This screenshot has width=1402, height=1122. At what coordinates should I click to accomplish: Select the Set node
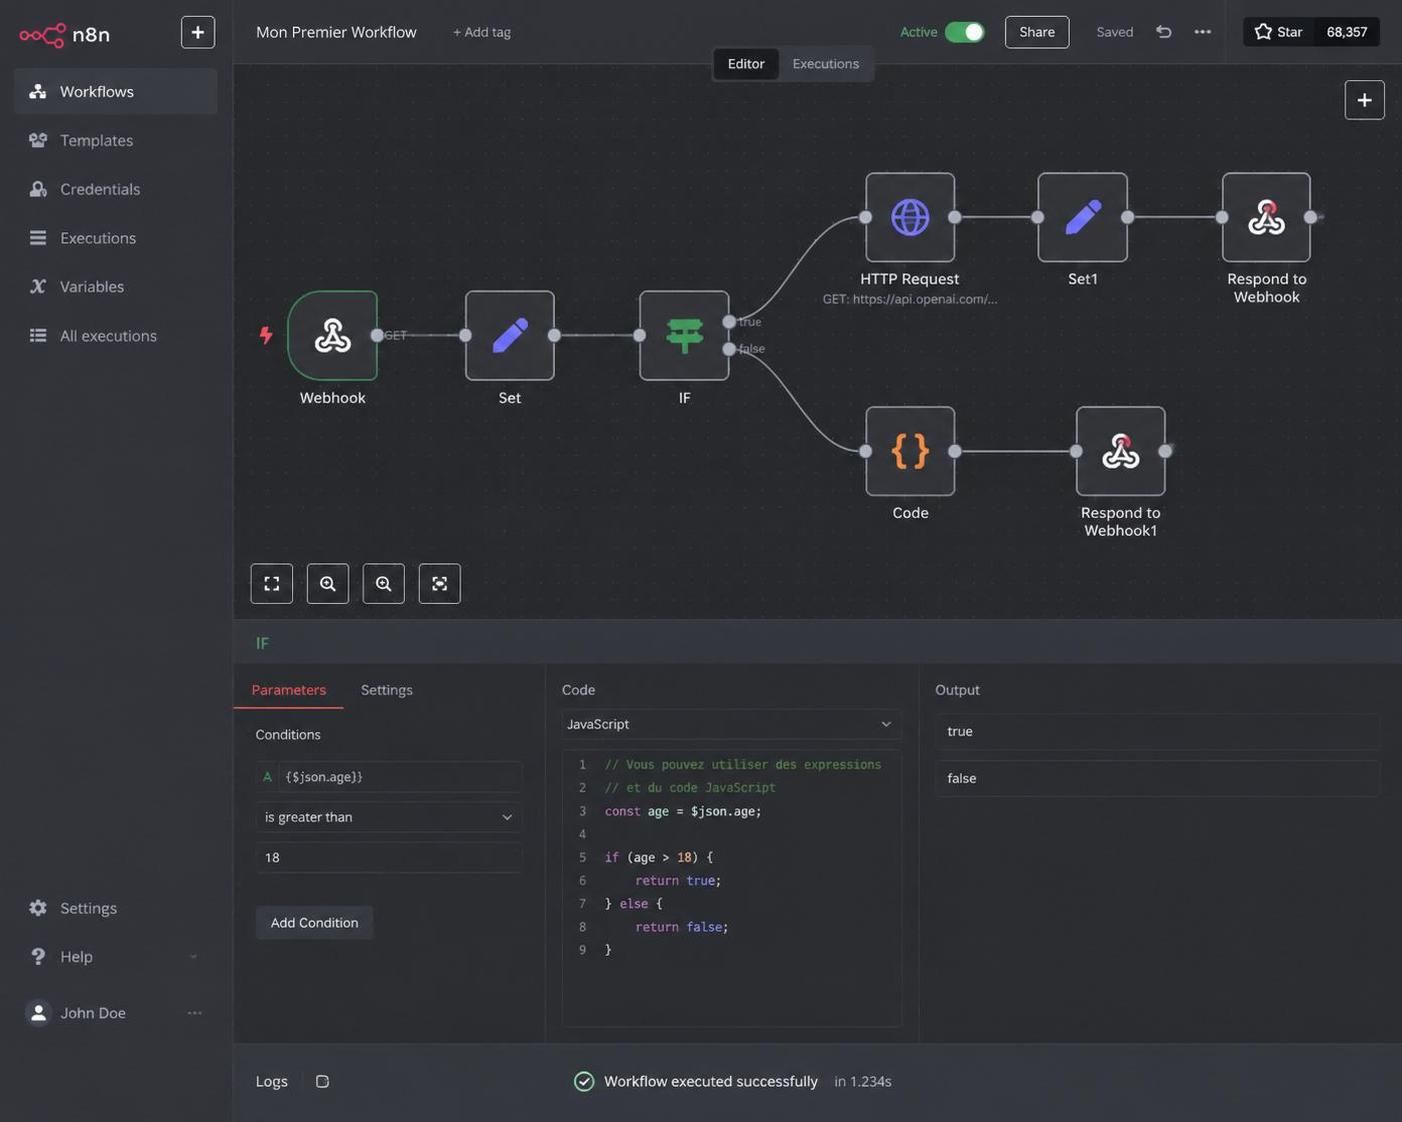(510, 336)
